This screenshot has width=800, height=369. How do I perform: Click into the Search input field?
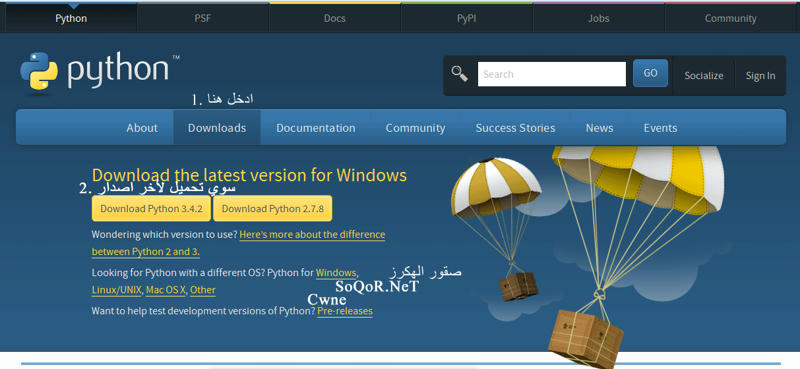[x=552, y=74]
